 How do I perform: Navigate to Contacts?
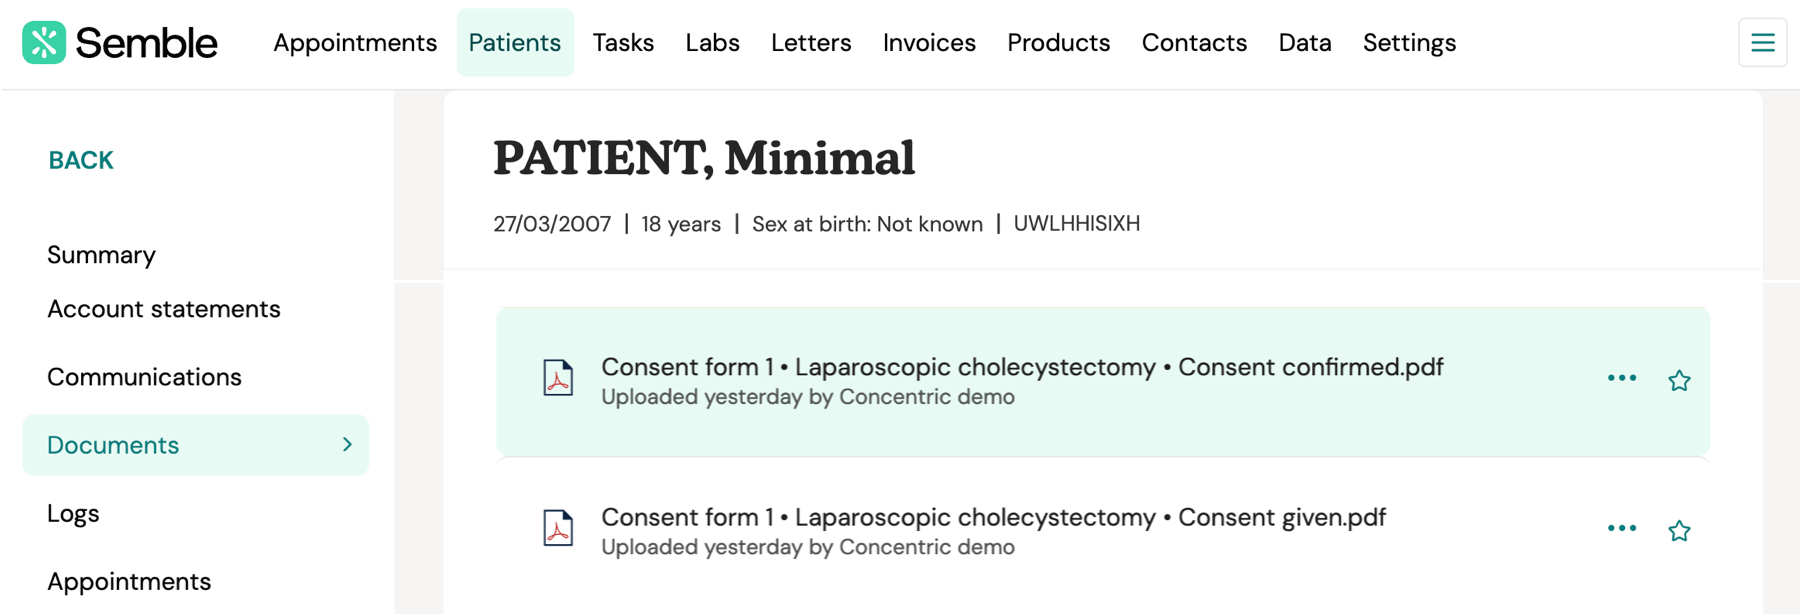[1194, 42]
